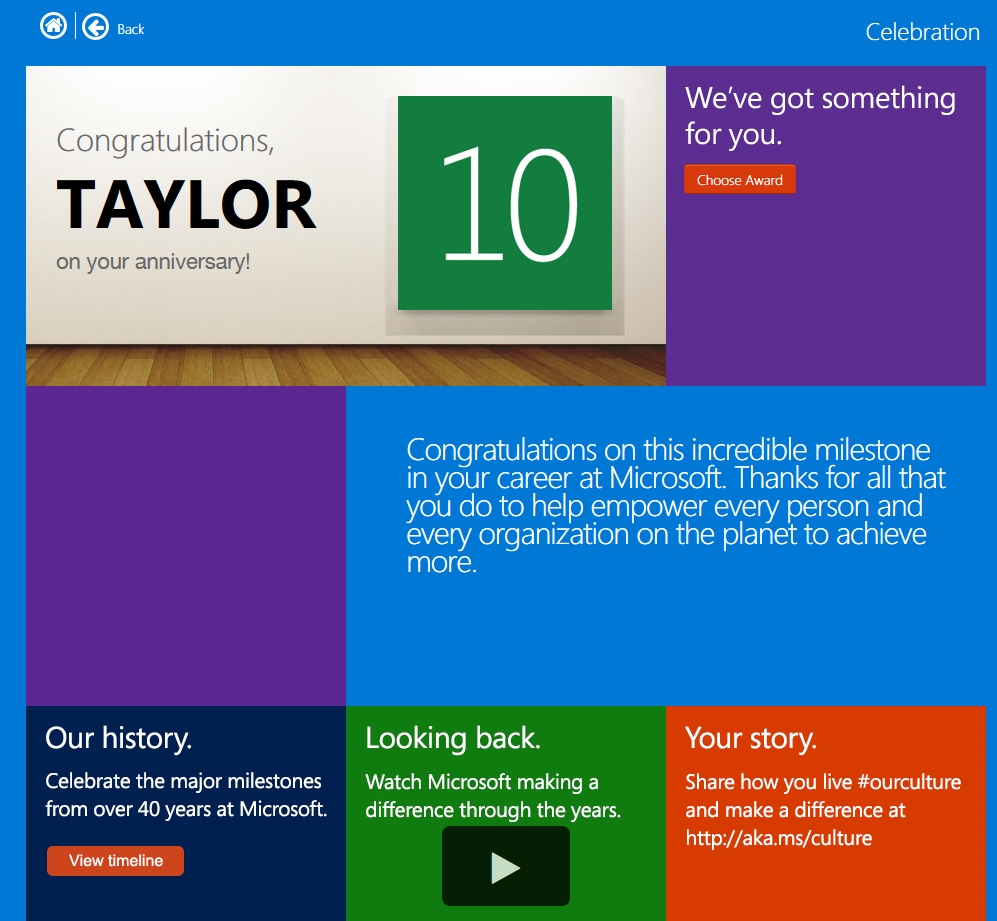Click the TAYLOR name text
This screenshot has height=921, width=997.
point(186,204)
